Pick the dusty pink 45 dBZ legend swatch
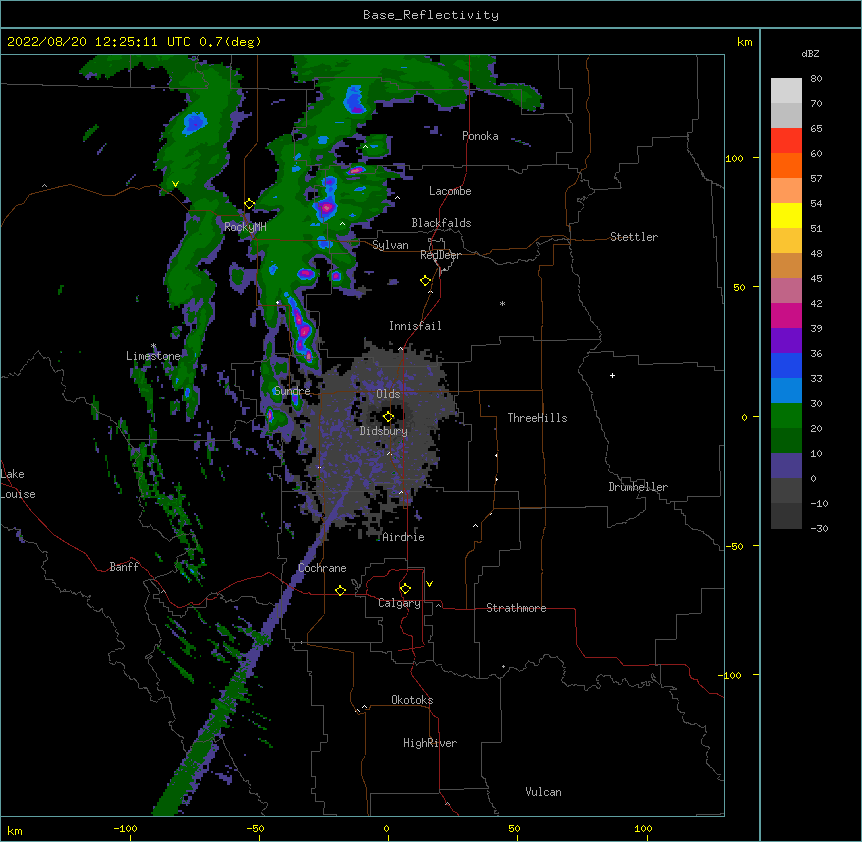The image size is (862, 842). [786, 291]
